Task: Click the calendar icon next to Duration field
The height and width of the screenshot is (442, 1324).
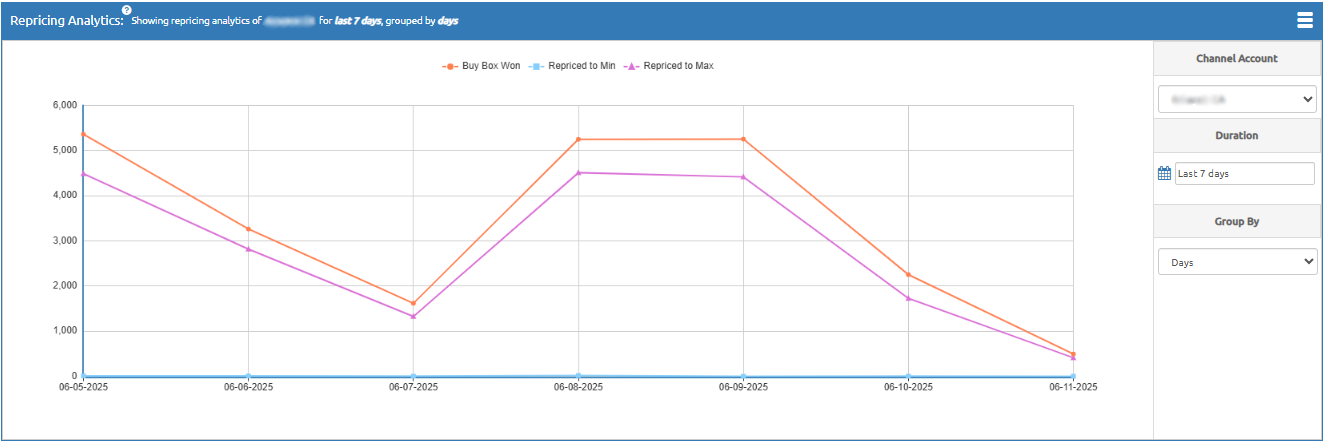Action: 1164,173
